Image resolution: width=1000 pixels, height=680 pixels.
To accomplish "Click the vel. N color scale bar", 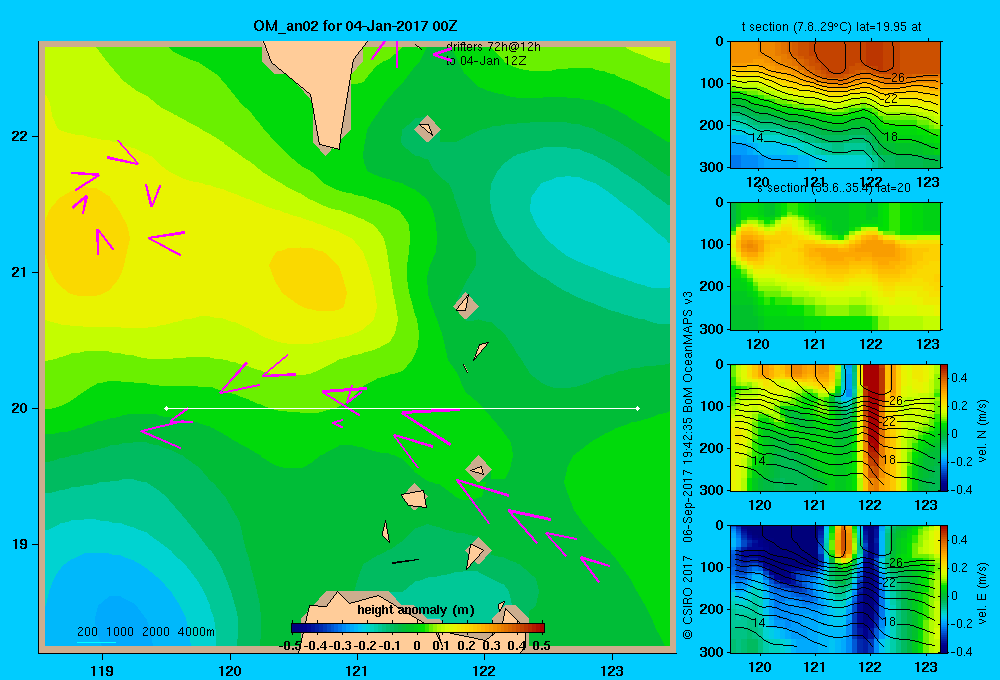I will pyautogui.click(x=944, y=427).
